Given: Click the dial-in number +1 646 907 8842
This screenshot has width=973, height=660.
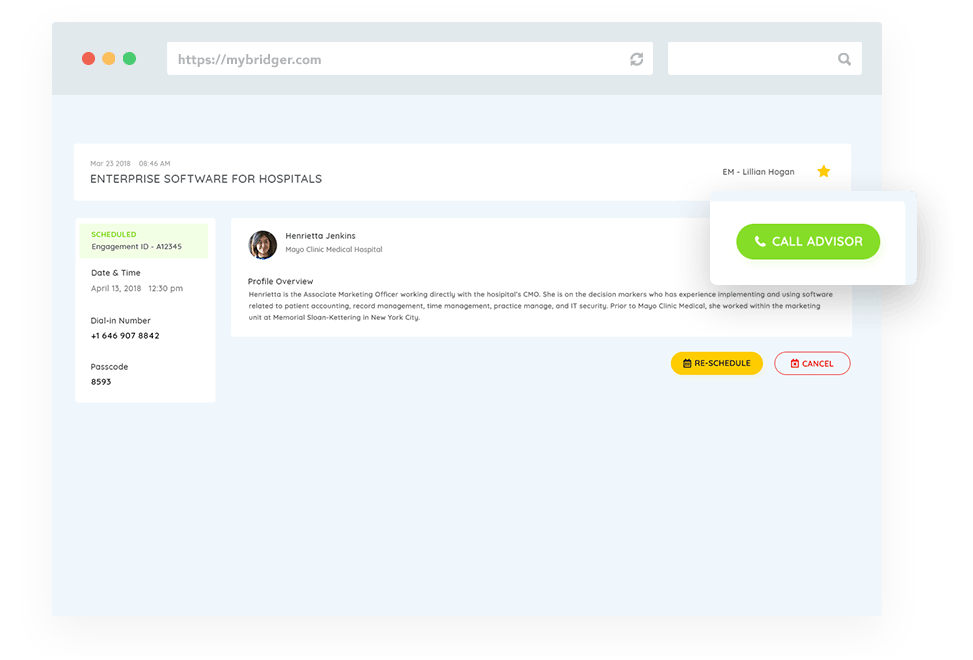Looking at the screenshot, I should point(125,336).
